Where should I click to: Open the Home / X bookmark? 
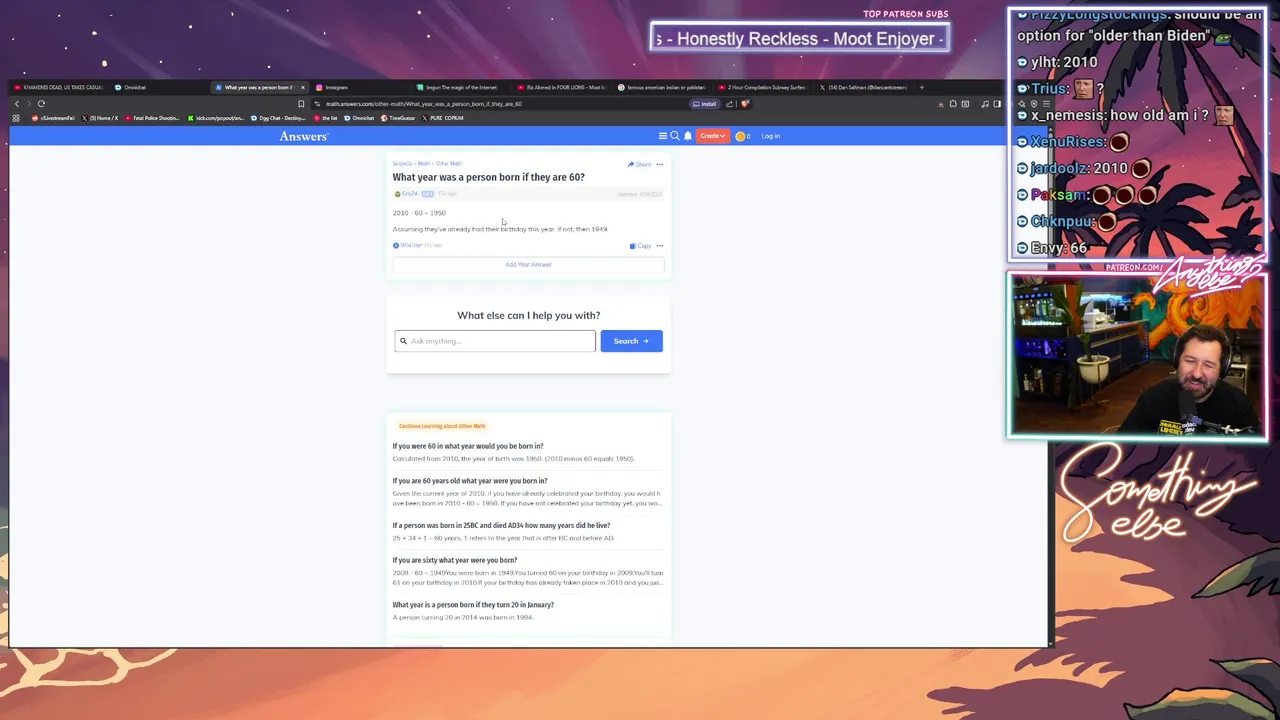click(x=101, y=118)
